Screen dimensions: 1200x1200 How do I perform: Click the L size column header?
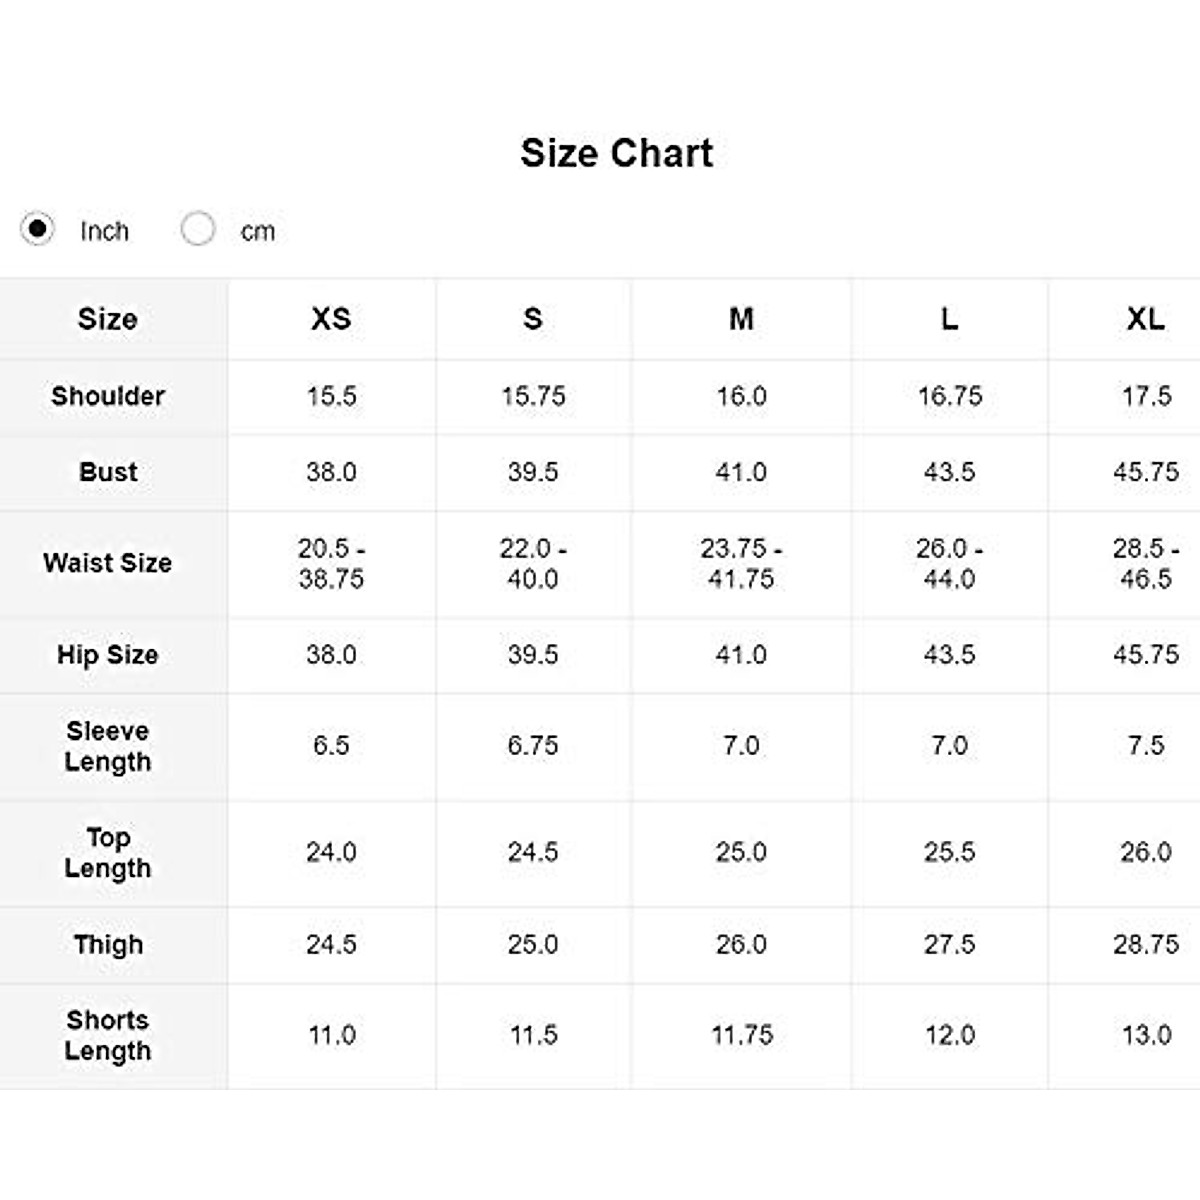[x=949, y=319]
